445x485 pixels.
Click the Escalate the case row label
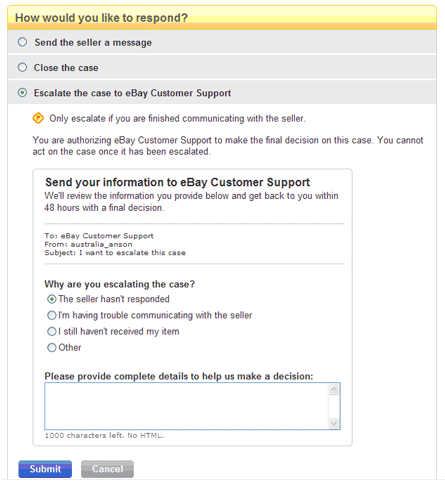132,93
